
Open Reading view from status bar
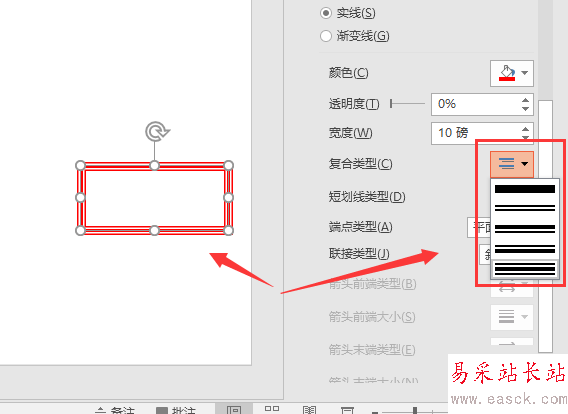pos(310,410)
